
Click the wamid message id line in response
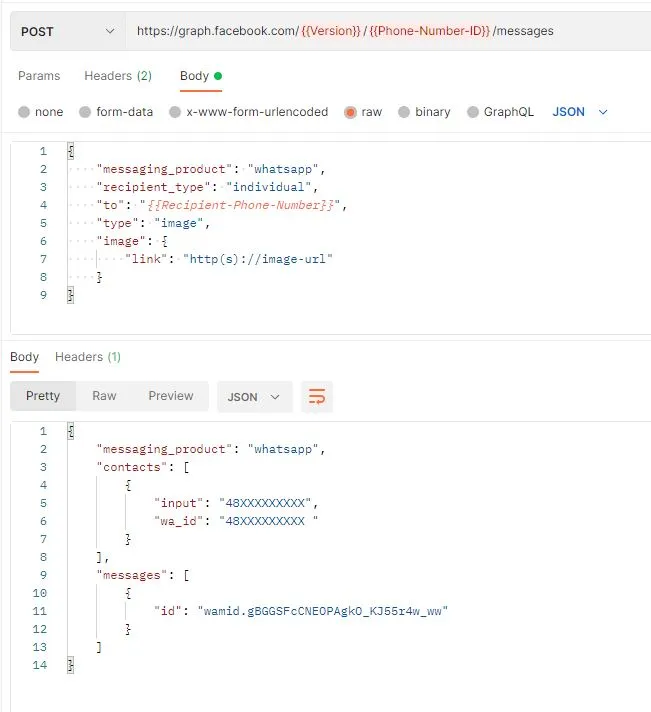point(300,611)
